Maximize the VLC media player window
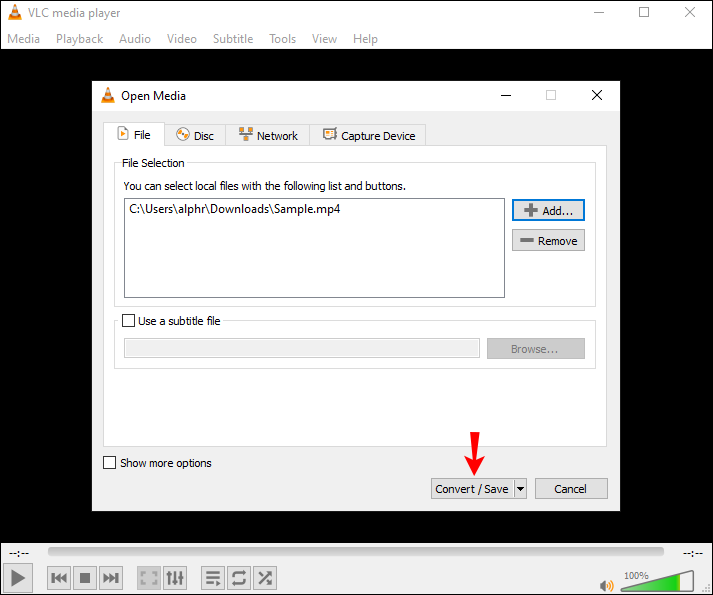This screenshot has height=595, width=713. (644, 12)
